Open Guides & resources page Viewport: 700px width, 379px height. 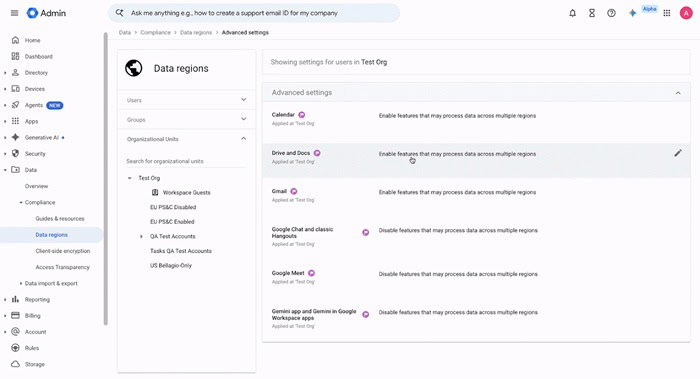(x=60, y=218)
